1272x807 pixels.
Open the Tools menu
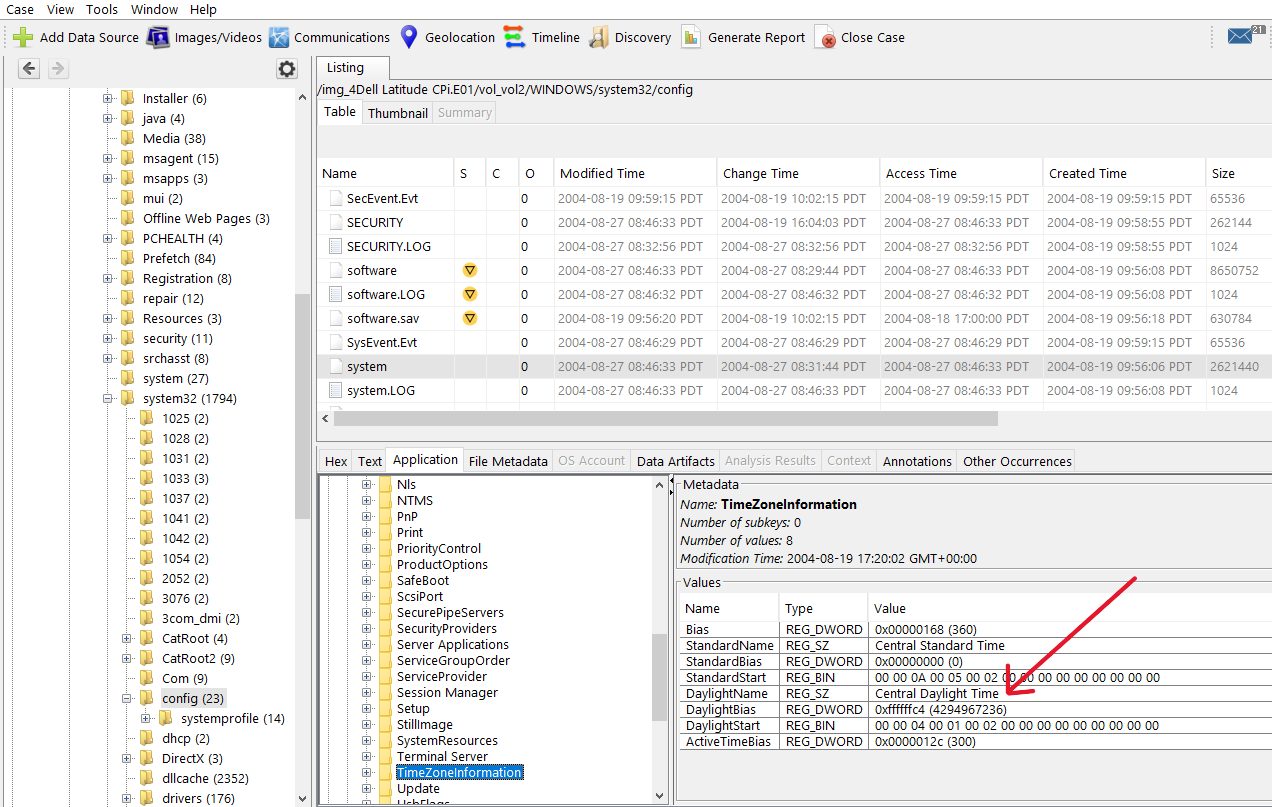102,9
